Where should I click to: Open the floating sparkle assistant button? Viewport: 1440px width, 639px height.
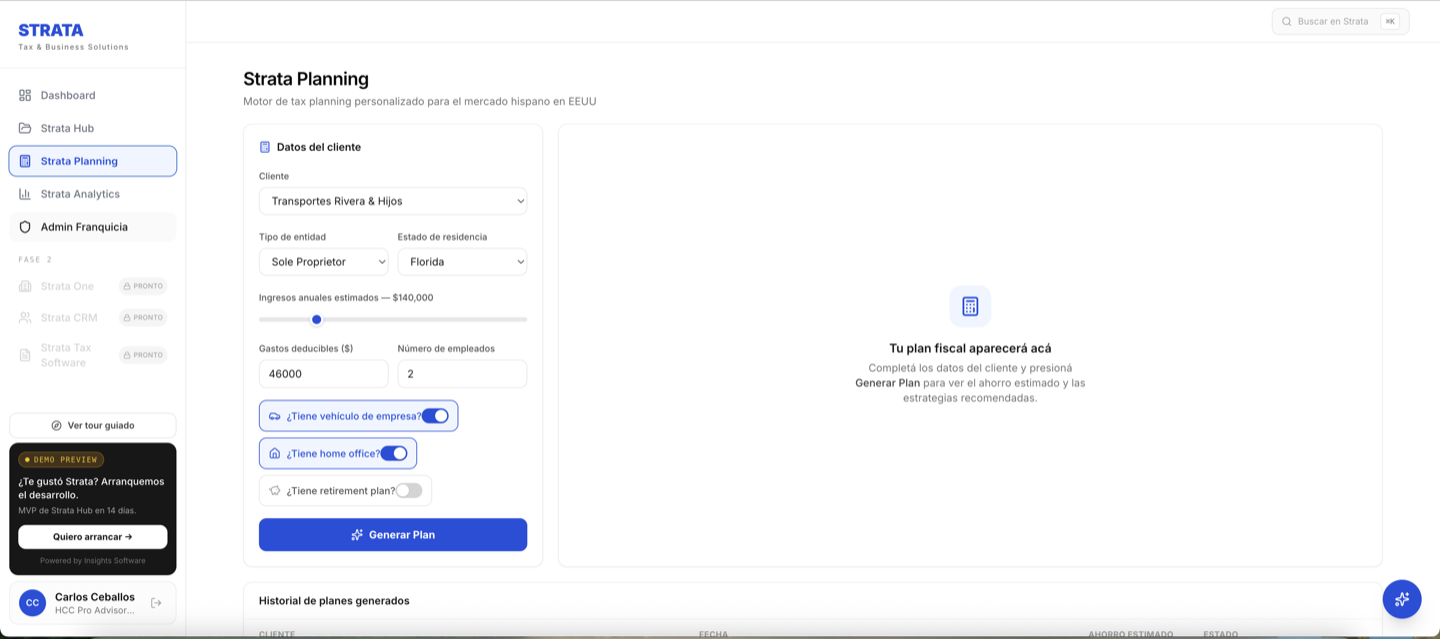pyautogui.click(x=1402, y=599)
